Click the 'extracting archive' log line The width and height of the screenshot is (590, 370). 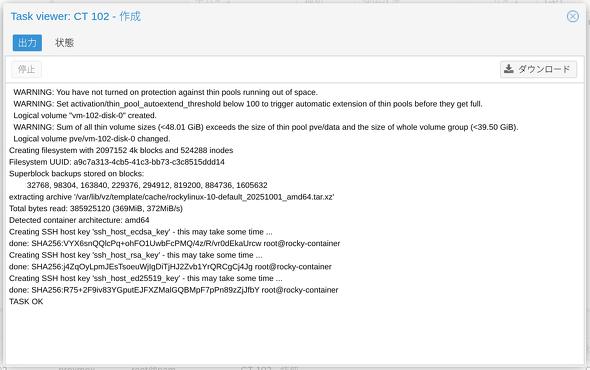coord(172,197)
